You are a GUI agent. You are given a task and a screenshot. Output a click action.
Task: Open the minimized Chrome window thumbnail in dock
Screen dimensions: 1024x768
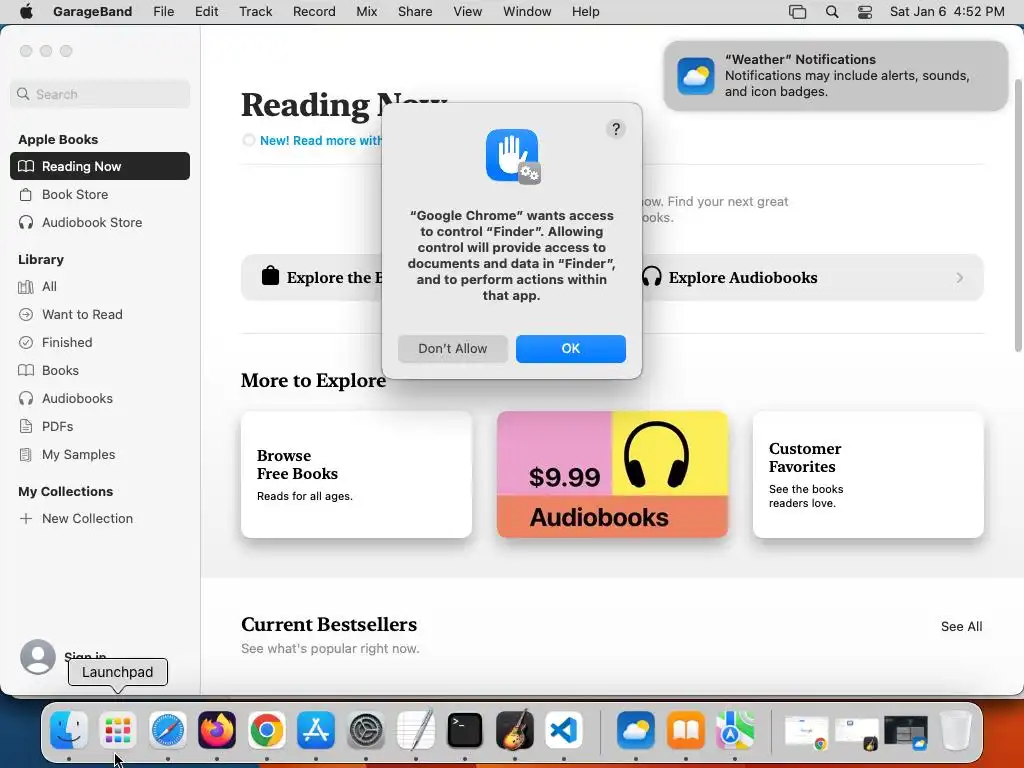[x=806, y=731]
